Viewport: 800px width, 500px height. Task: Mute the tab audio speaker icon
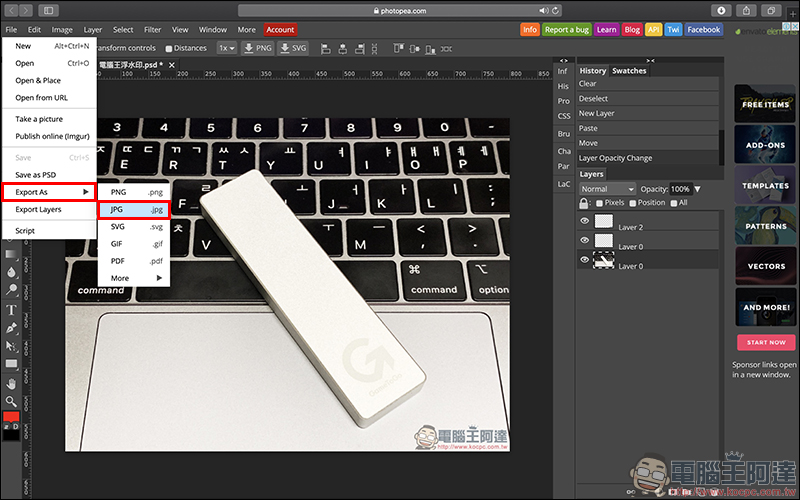tap(544, 10)
